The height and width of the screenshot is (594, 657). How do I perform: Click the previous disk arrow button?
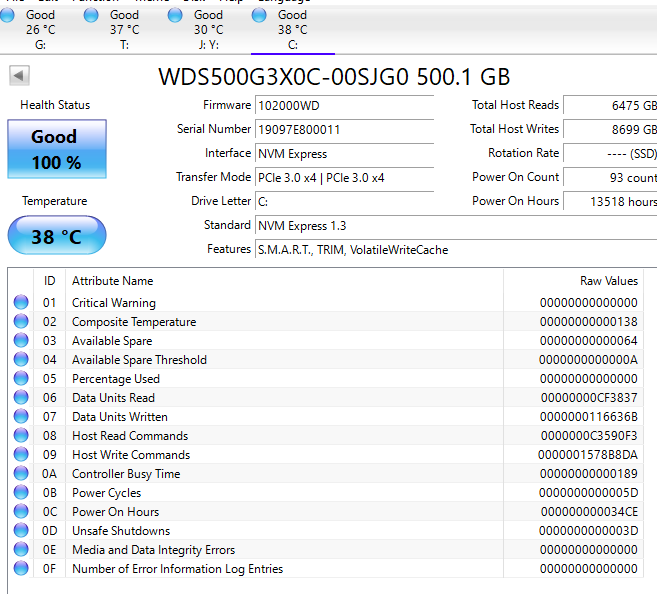point(19,76)
